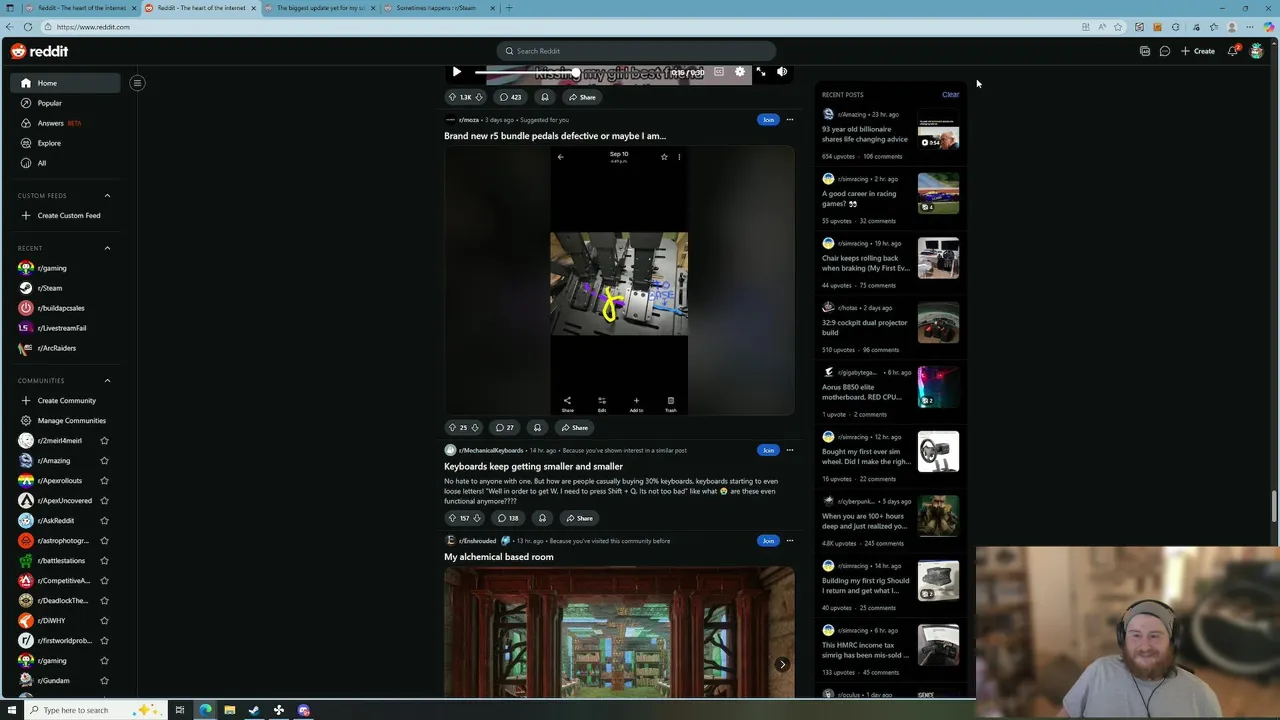The width and height of the screenshot is (1280, 720).
Task: Open the notifications bell
Action: point(1233,51)
